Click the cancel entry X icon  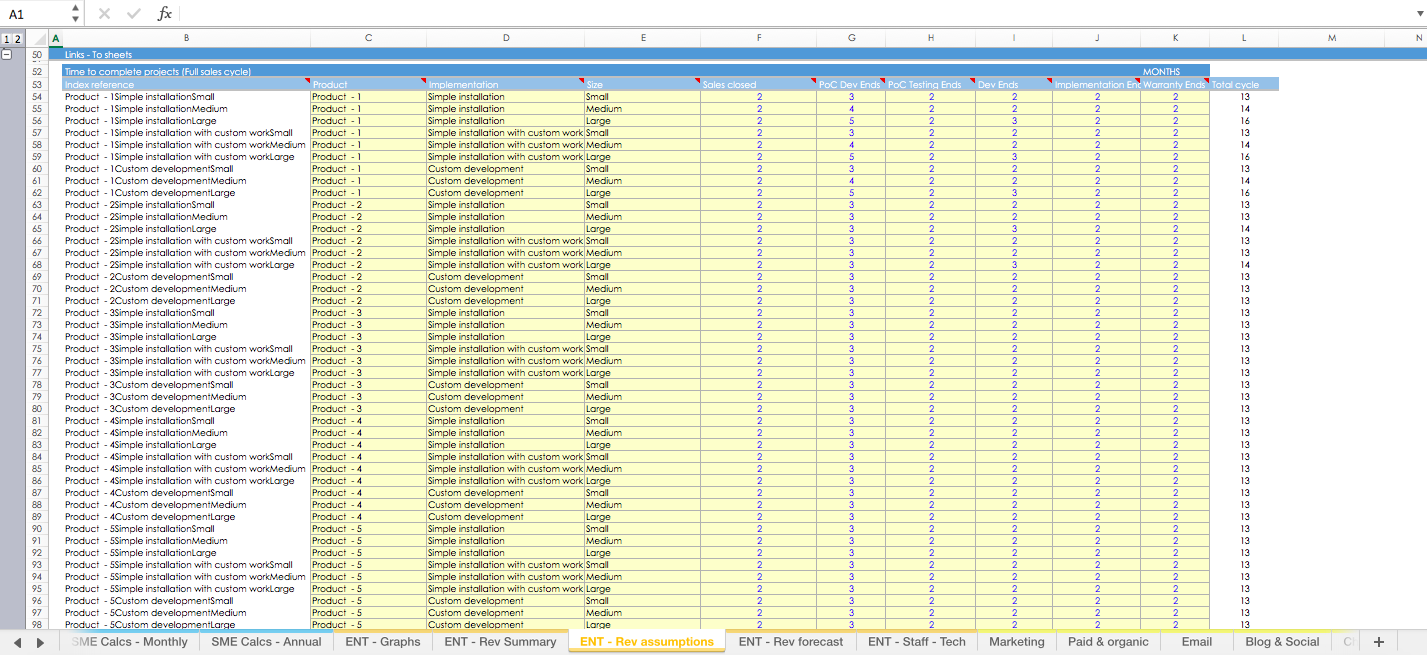[x=104, y=14]
